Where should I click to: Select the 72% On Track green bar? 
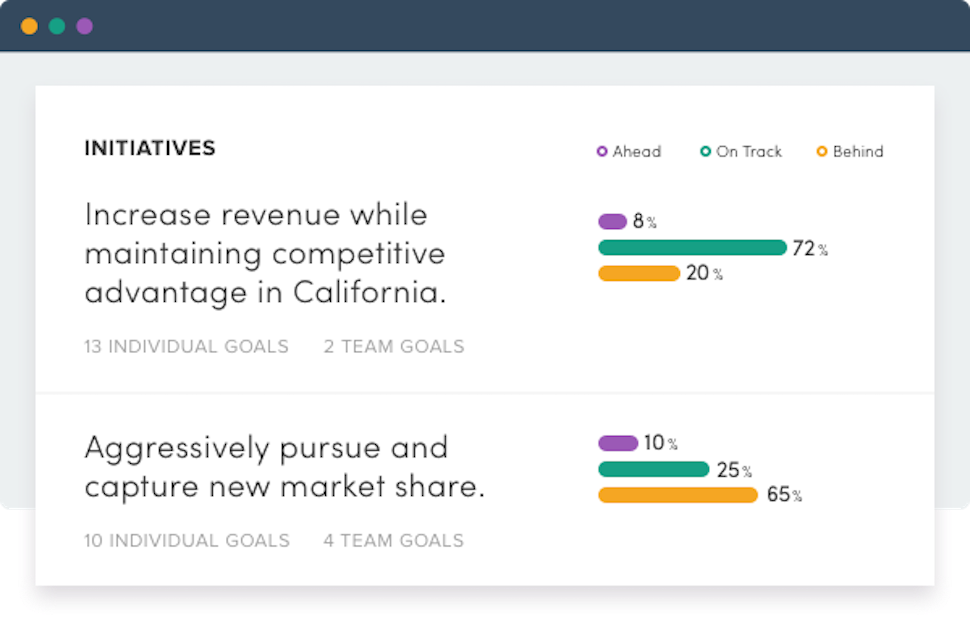coord(692,248)
